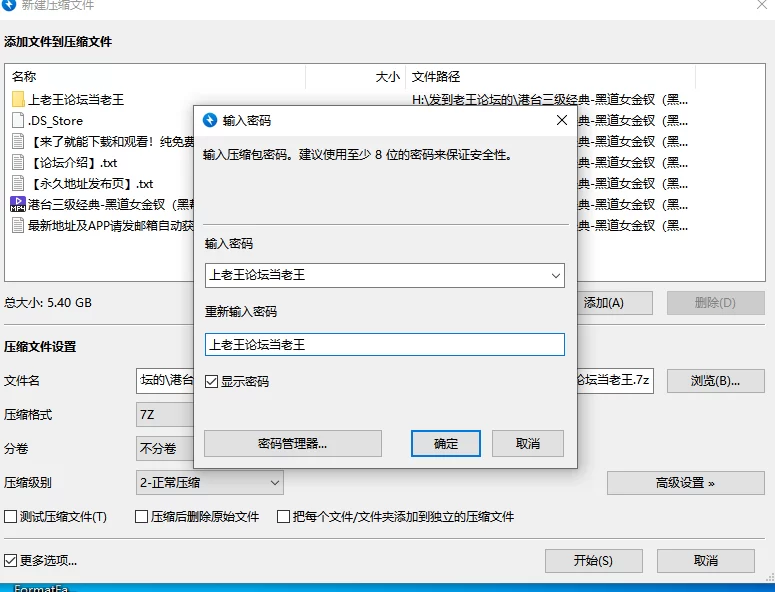Tick the 压缩后删除原始文件 checkbox
The height and width of the screenshot is (592, 775).
click(141, 517)
